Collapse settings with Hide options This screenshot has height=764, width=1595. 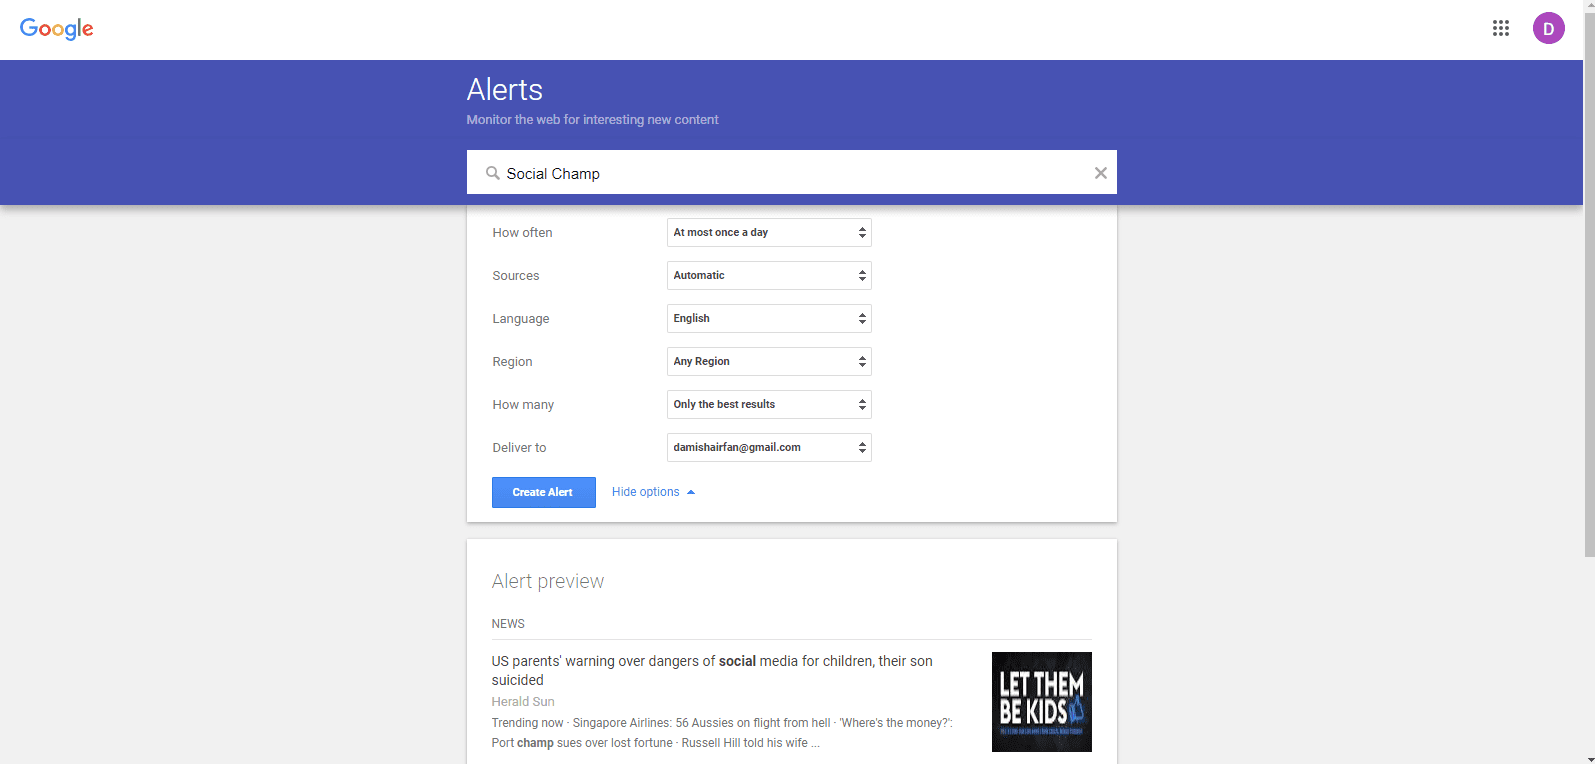click(653, 492)
